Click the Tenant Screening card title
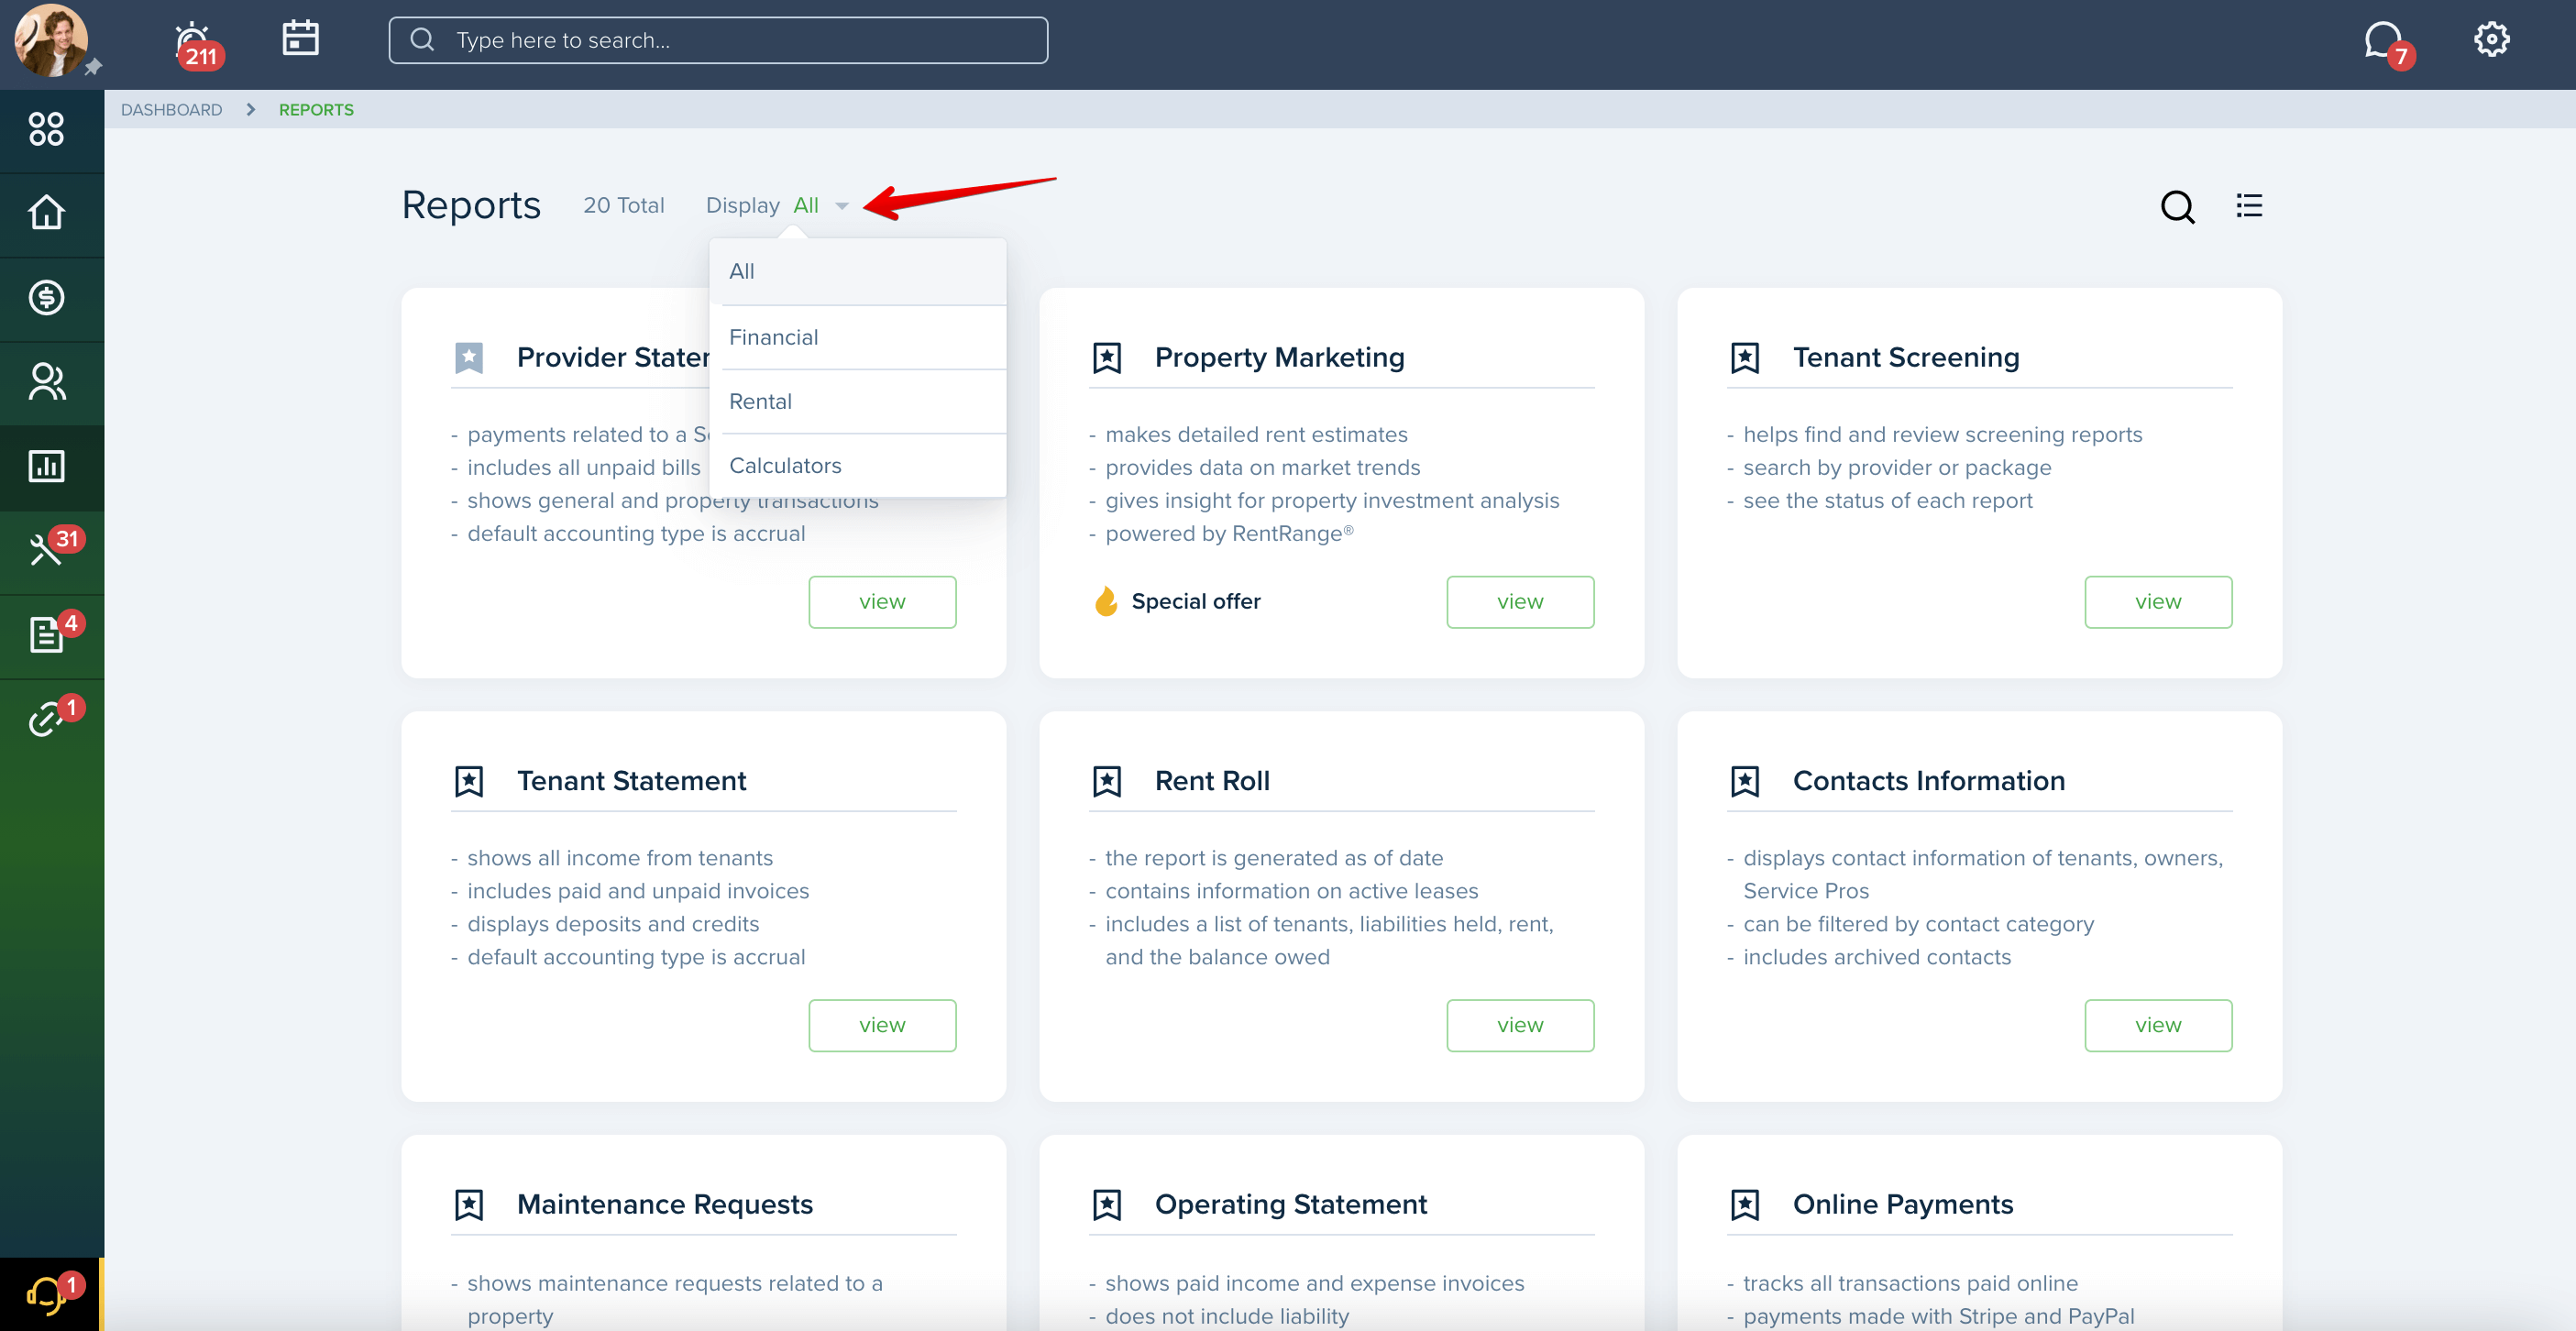Screen dimensions: 2576x1331 point(1905,357)
